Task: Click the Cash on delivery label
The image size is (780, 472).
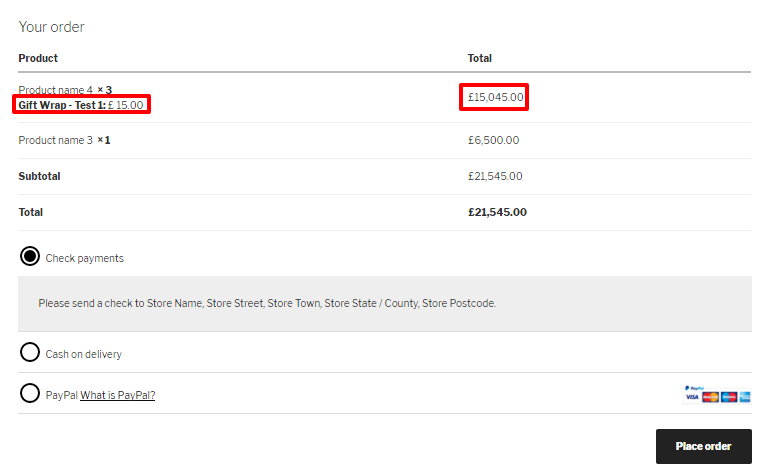Action: 84,354
